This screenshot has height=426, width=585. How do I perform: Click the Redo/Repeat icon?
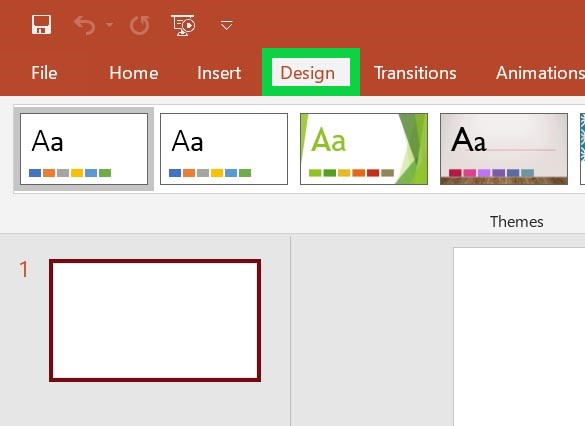(140, 25)
